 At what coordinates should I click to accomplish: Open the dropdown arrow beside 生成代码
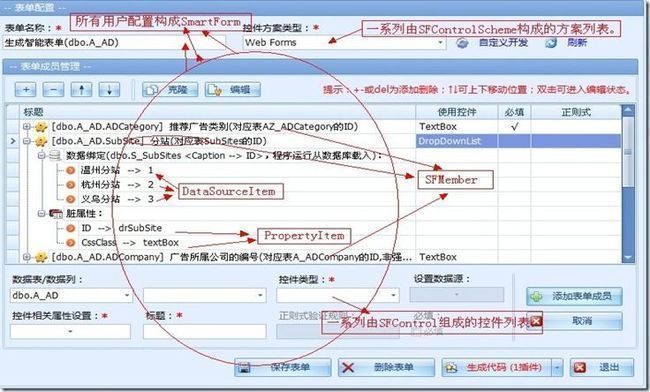(557, 367)
